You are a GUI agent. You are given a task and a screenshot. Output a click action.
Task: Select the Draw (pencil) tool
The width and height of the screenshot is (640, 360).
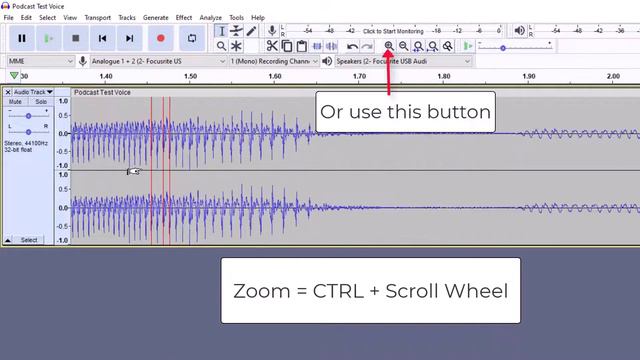(251, 31)
